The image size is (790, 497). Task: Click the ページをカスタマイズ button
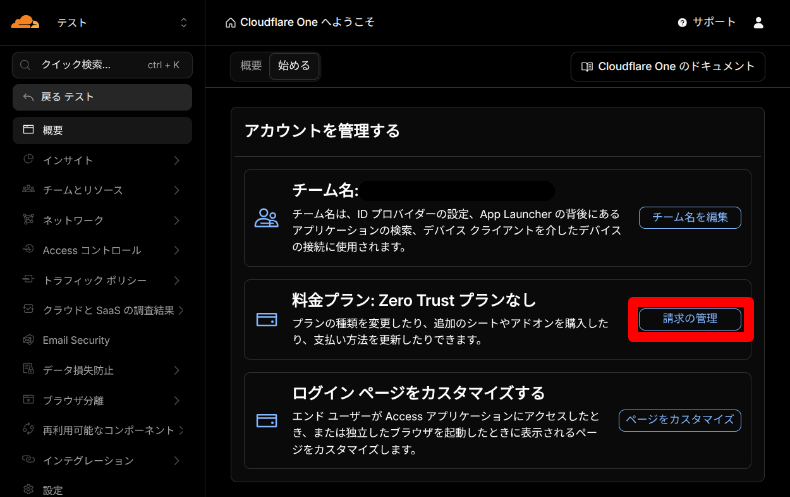coord(680,420)
